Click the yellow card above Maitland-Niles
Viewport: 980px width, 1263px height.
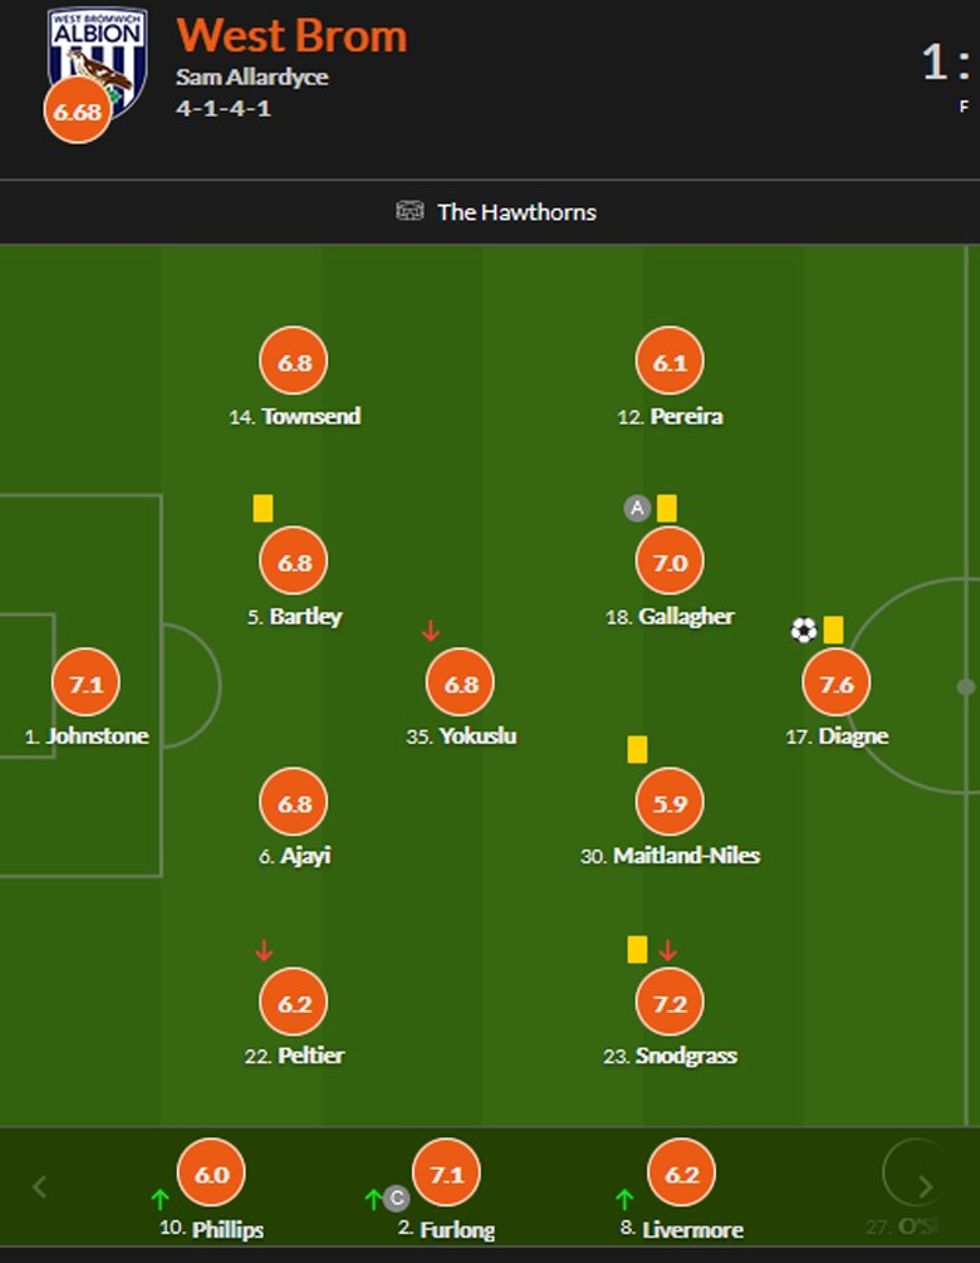coord(637,749)
